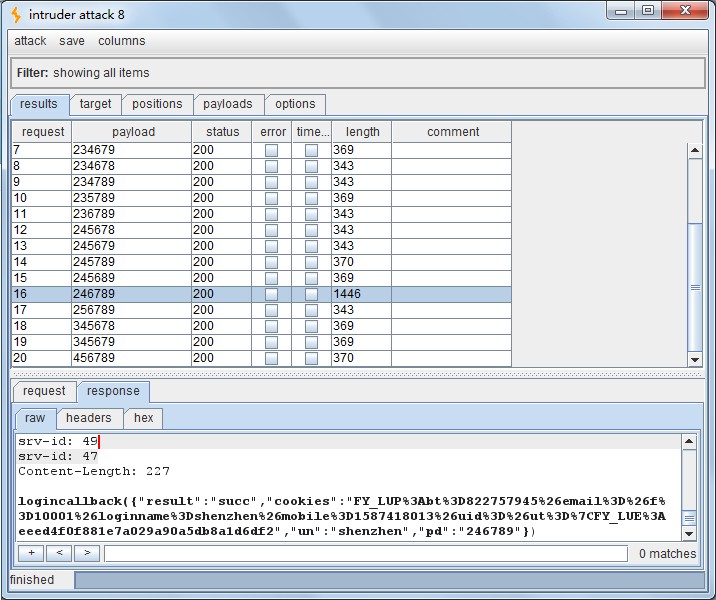Select row with payload 236789
Image resolution: width=716 pixels, height=600 pixels.
pyautogui.click(x=261, y=214)
